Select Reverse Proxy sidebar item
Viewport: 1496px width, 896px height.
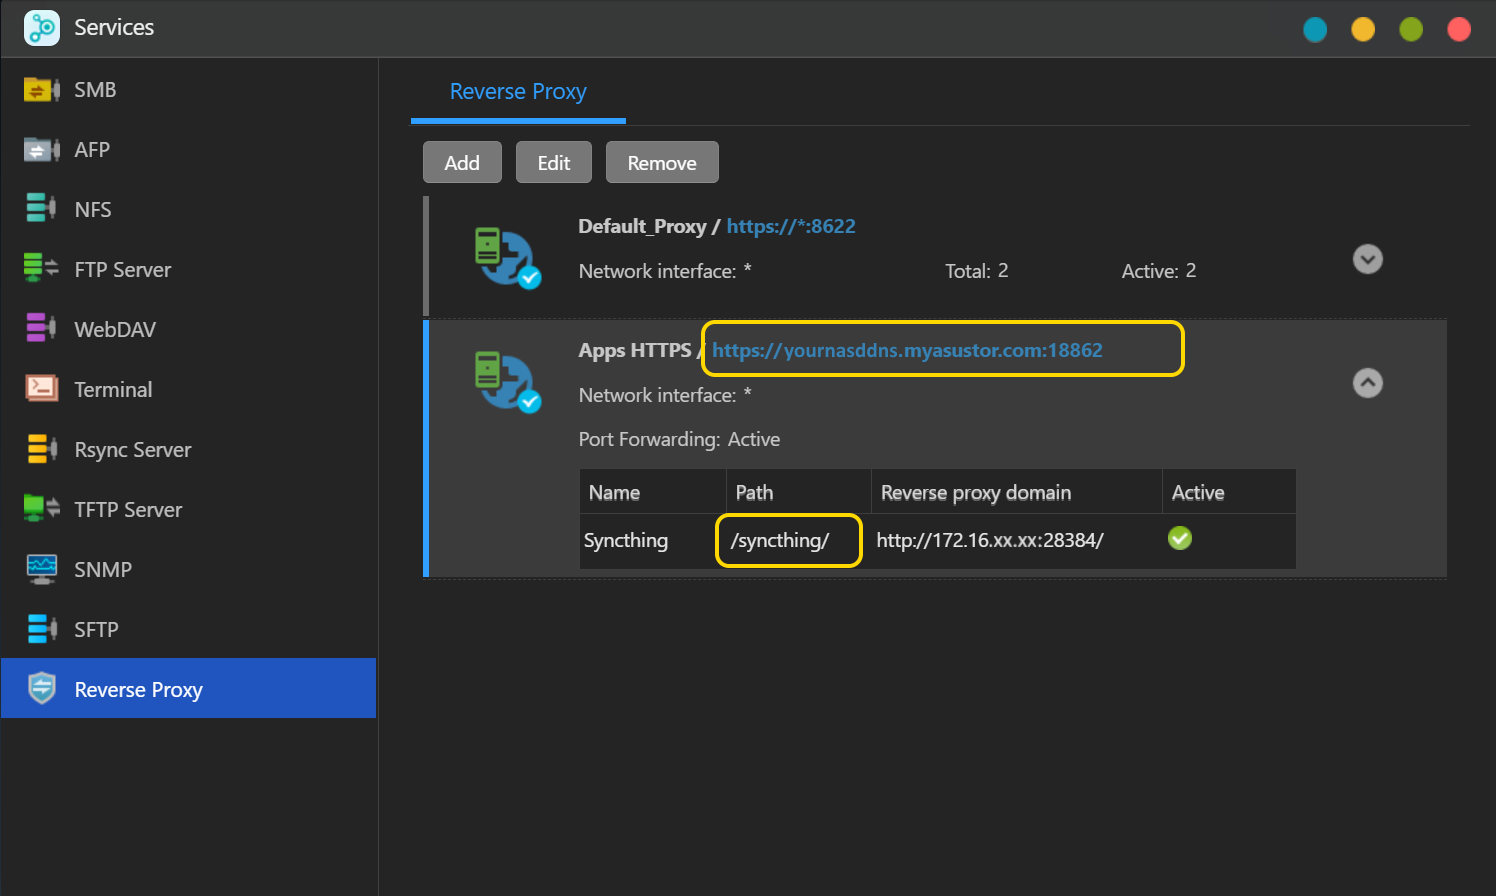point(188,688)
